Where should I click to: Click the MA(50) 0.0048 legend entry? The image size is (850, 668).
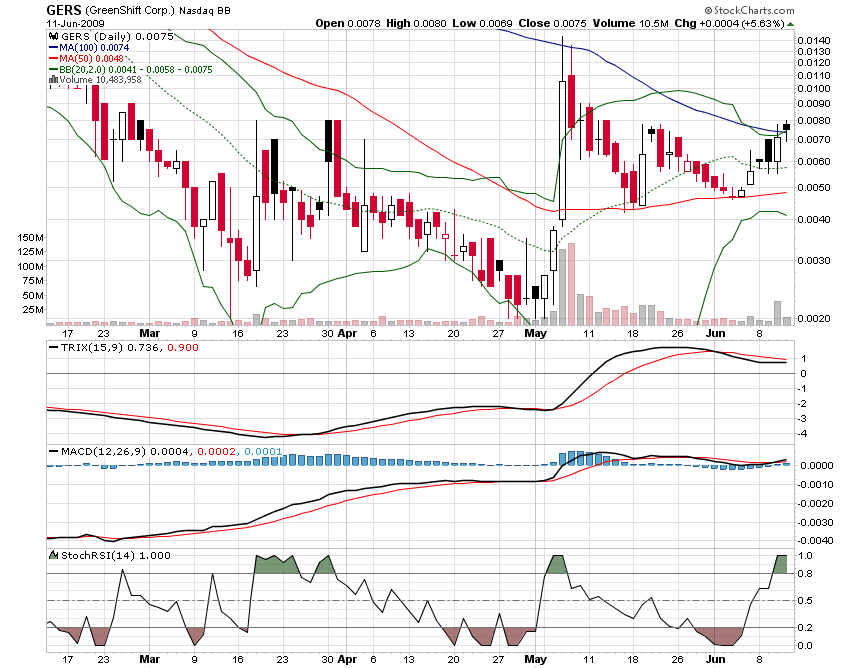click(x=91, y=59)
